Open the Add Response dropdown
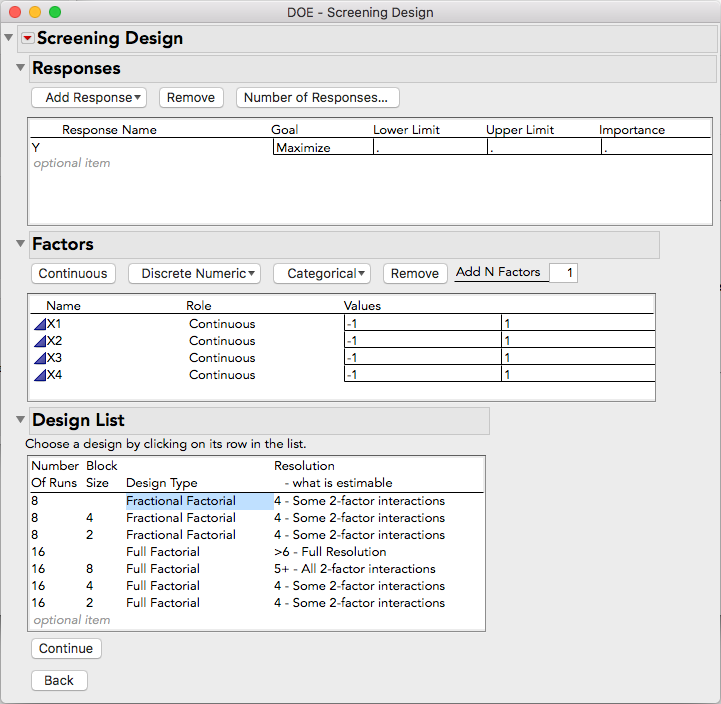721x704 pixels. [x=89, y=97]
